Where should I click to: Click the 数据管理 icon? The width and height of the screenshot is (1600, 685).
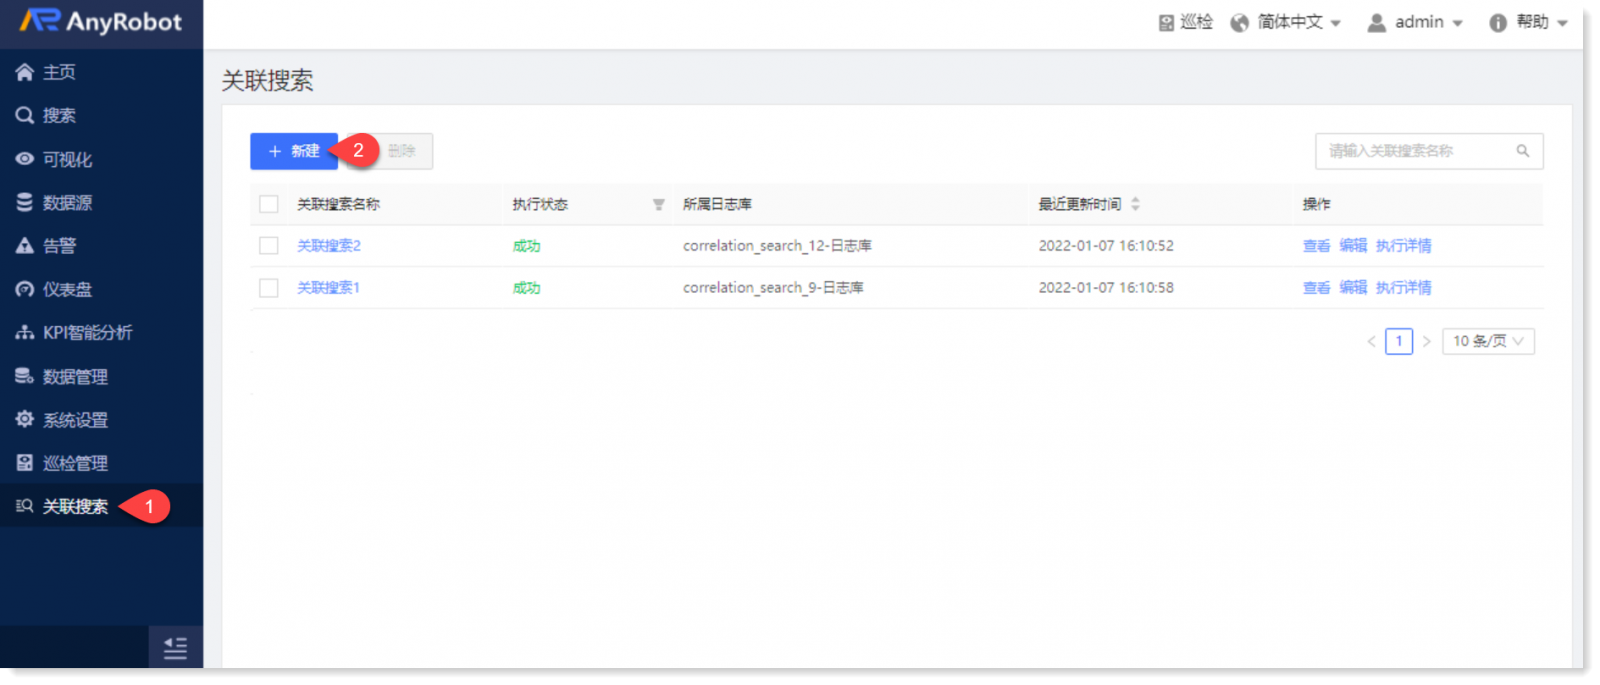pyautogui.click(x=25, y=376)
